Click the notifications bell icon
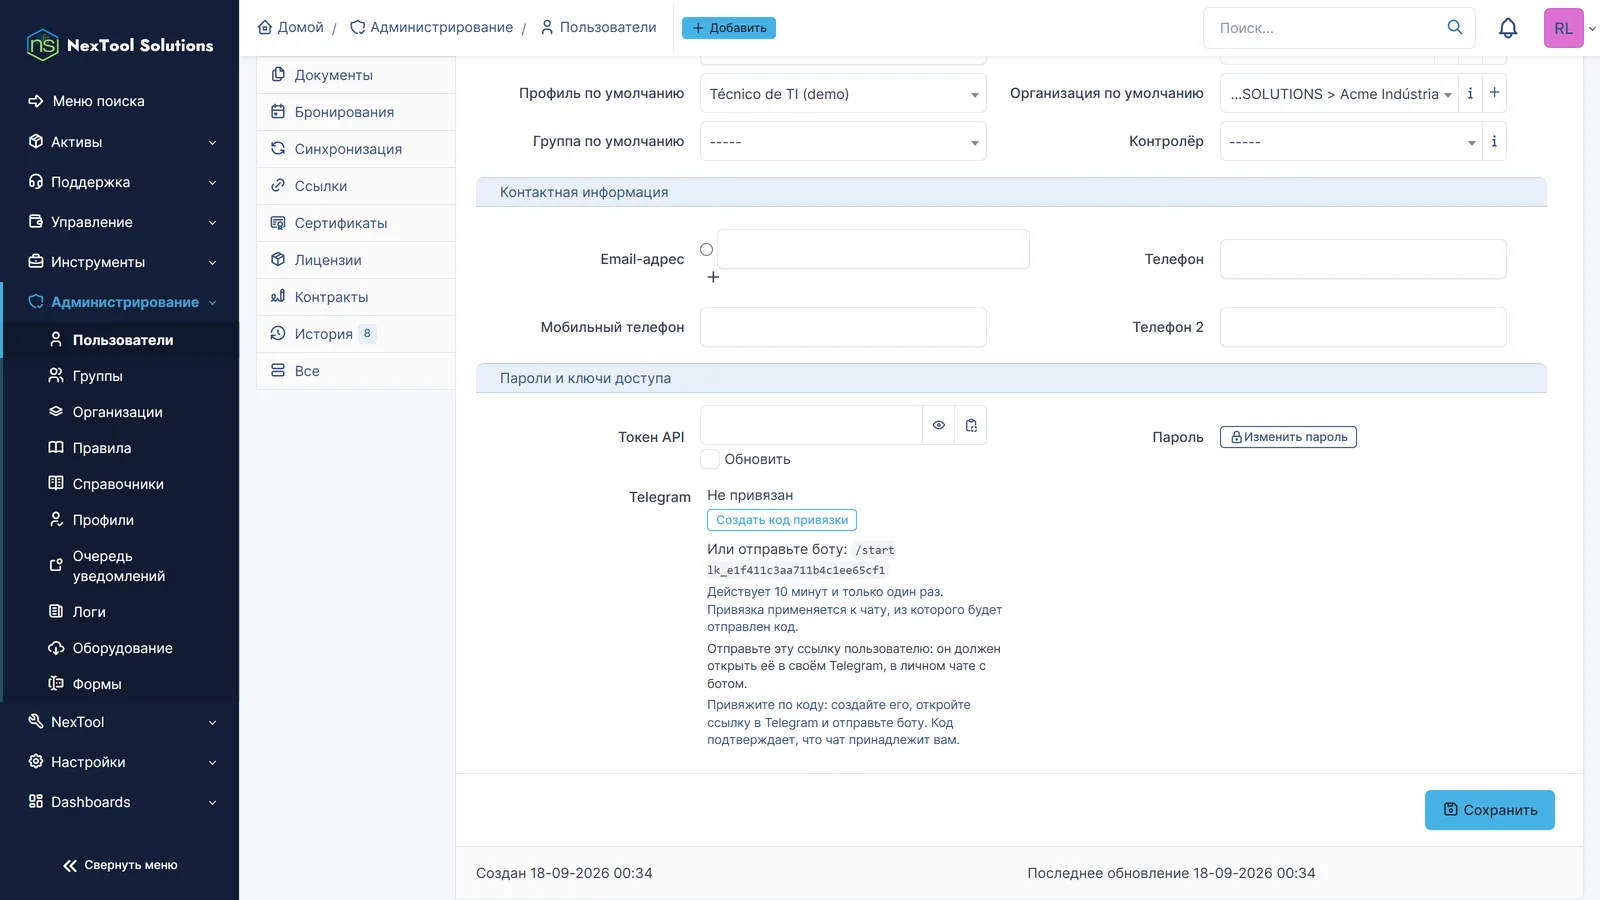 pyautogui.click(x=1508, y=28)
